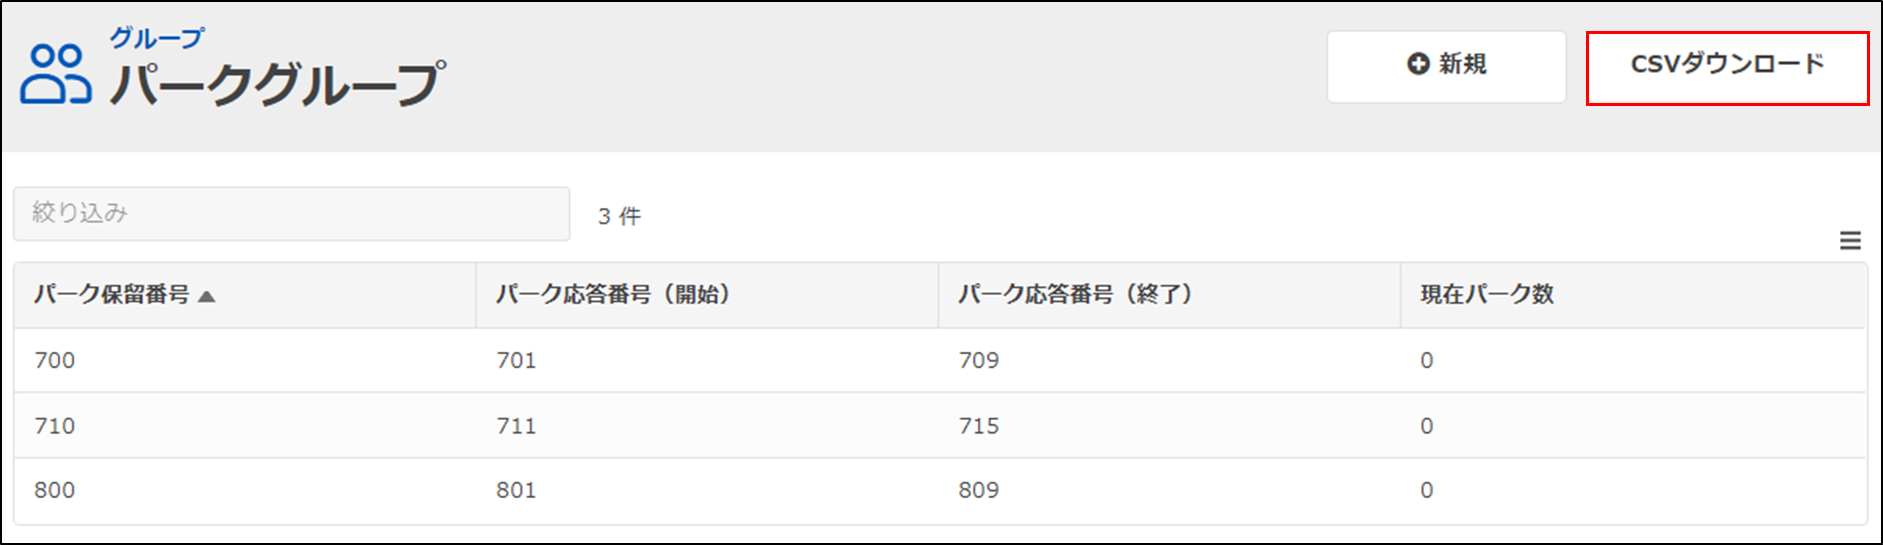Click the パークグループ page title
The height and width of the screenshot is (545, 1883).
[x=277, y=84]
